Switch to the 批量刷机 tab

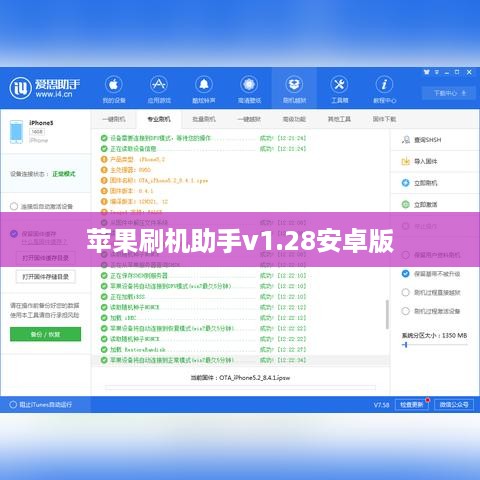point(204,119)
